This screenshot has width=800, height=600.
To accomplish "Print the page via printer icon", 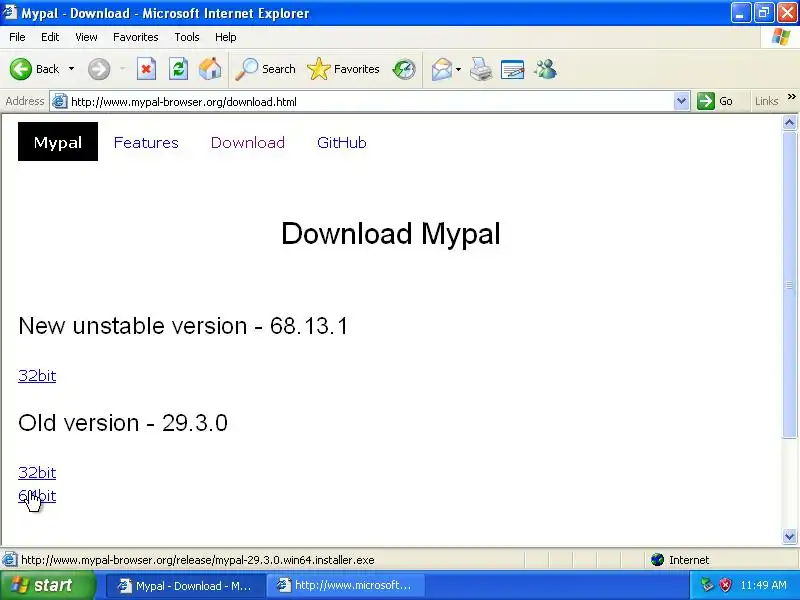I will [x=481, y=69].
